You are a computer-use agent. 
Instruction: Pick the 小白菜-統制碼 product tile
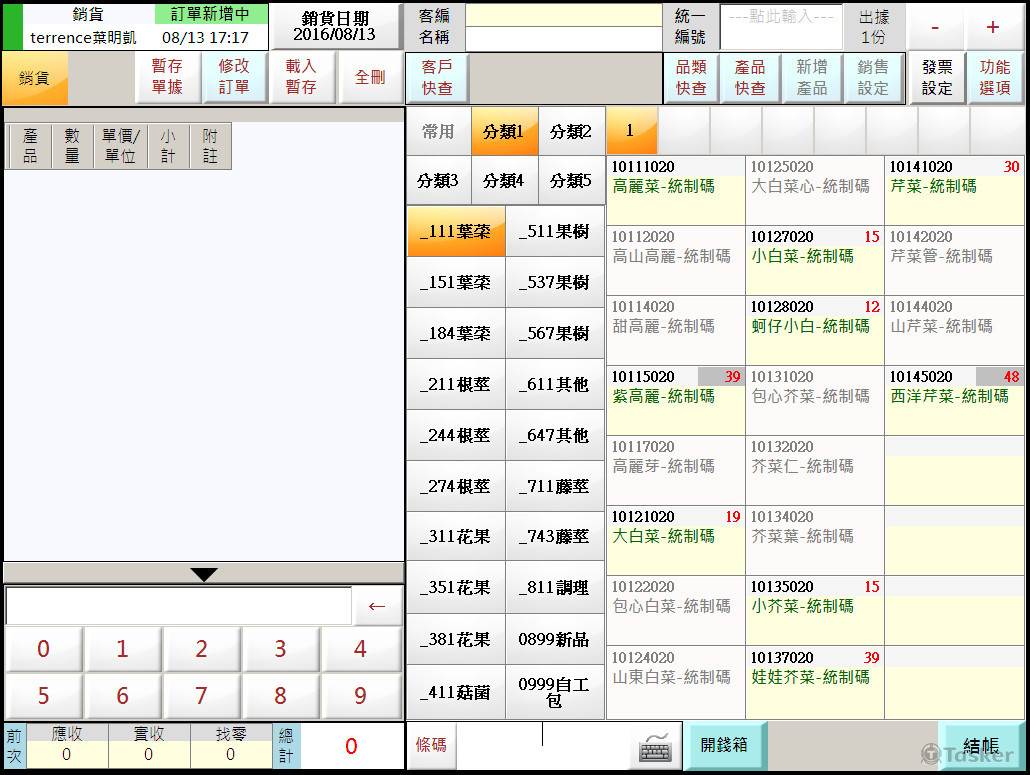coord(814,260)
